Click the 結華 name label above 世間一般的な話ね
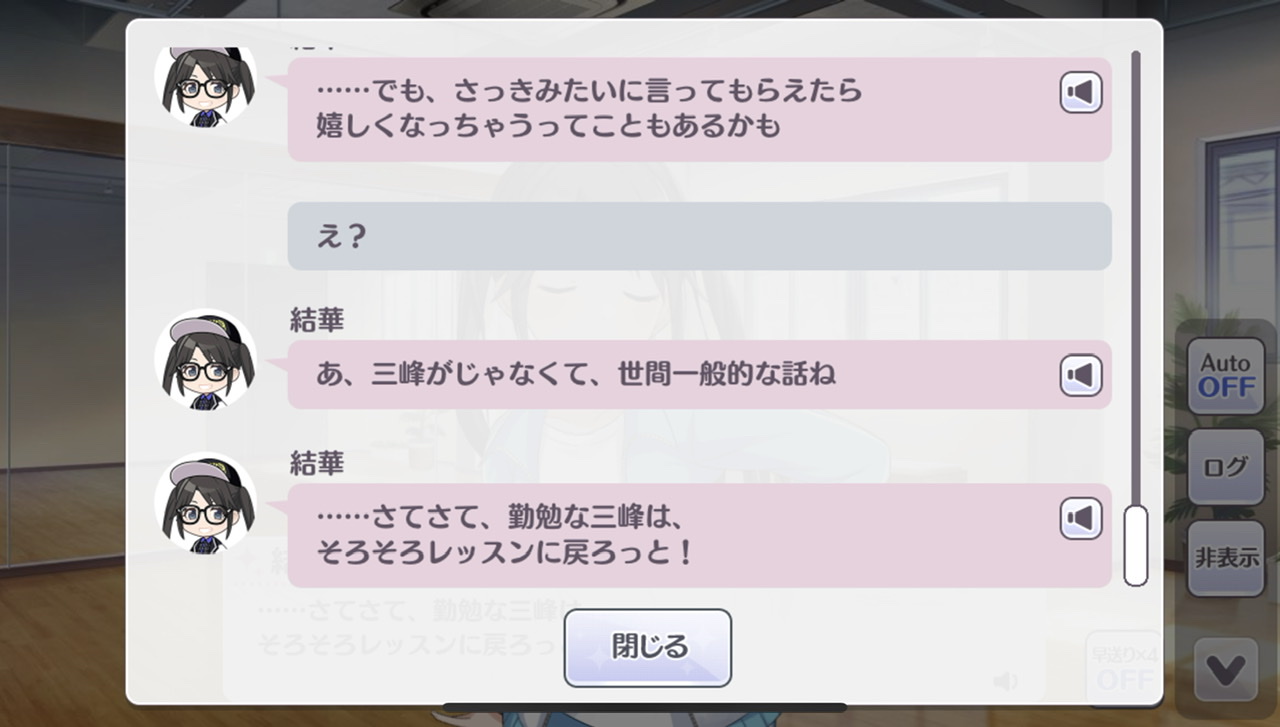Screen dimensions: 1280x727 pyautogui.click(x=317, y=320)
